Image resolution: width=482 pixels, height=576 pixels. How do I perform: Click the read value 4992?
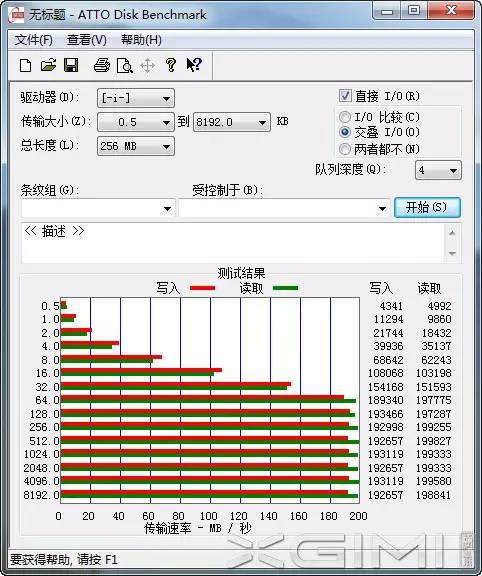click(439, 306)
